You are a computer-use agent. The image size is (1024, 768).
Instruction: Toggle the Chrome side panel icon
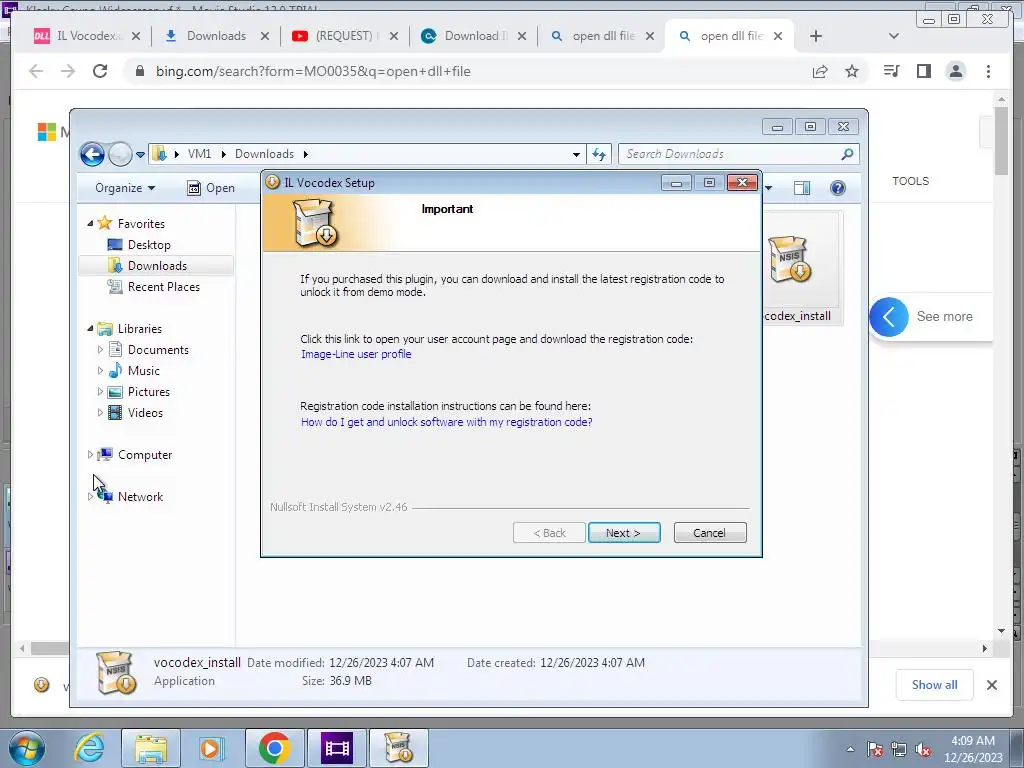[x=923, y=71]
